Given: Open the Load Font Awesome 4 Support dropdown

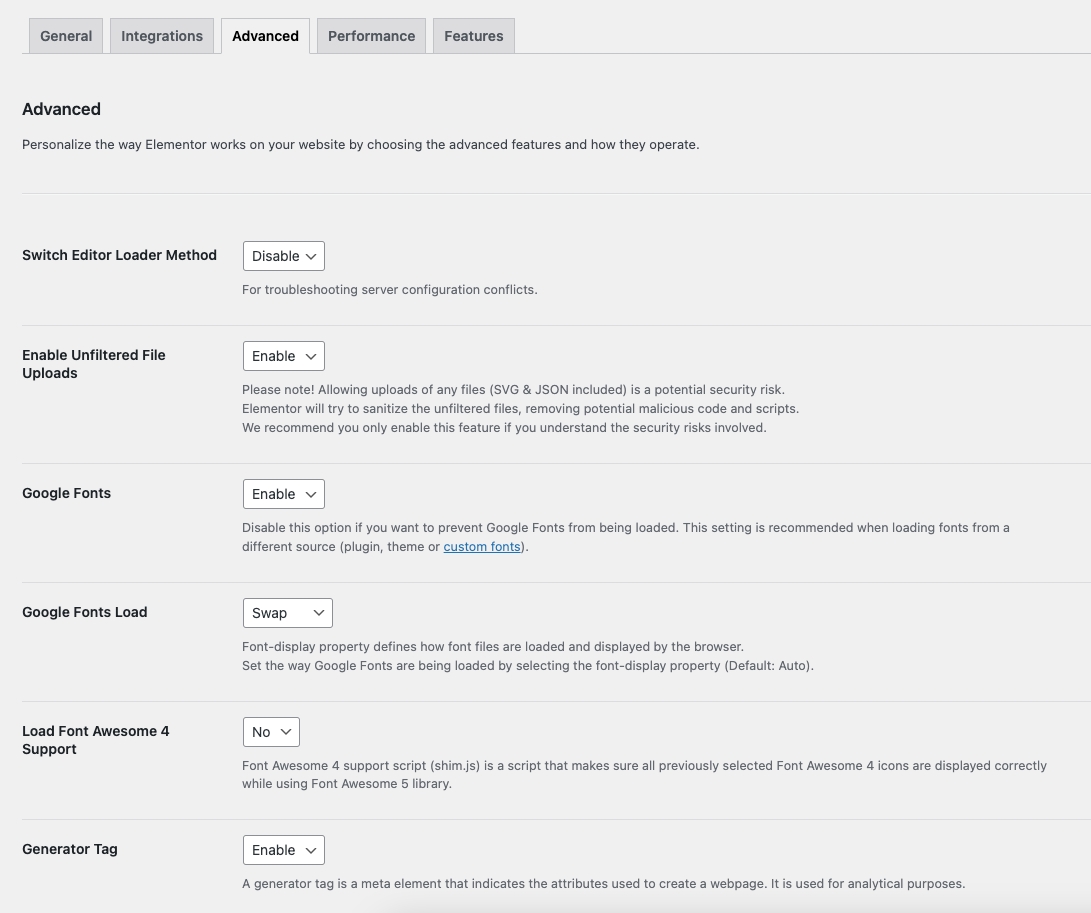Looking at the screenshot, I should coord(271,732).
